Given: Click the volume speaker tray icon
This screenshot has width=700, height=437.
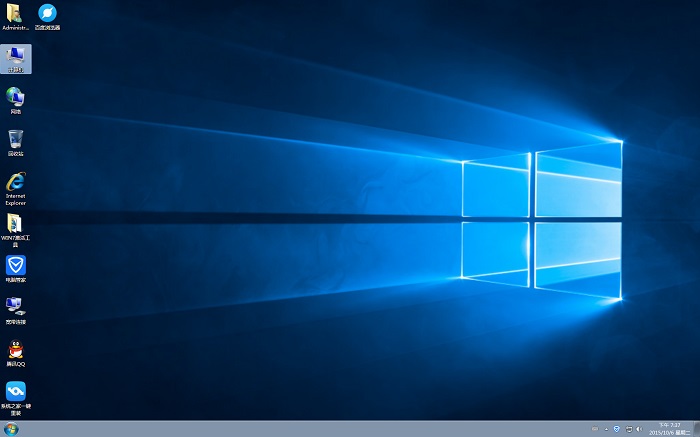Looking at the screenshot, I should (x=638, y=429).
